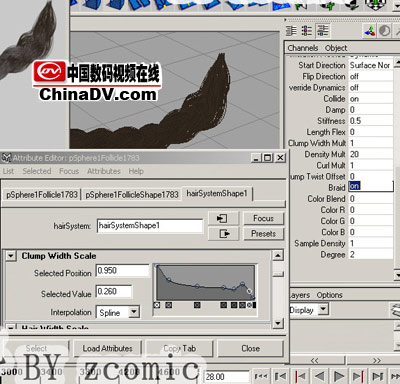
Task: Click the checkered sphere shelf icon
Action: 376,6
